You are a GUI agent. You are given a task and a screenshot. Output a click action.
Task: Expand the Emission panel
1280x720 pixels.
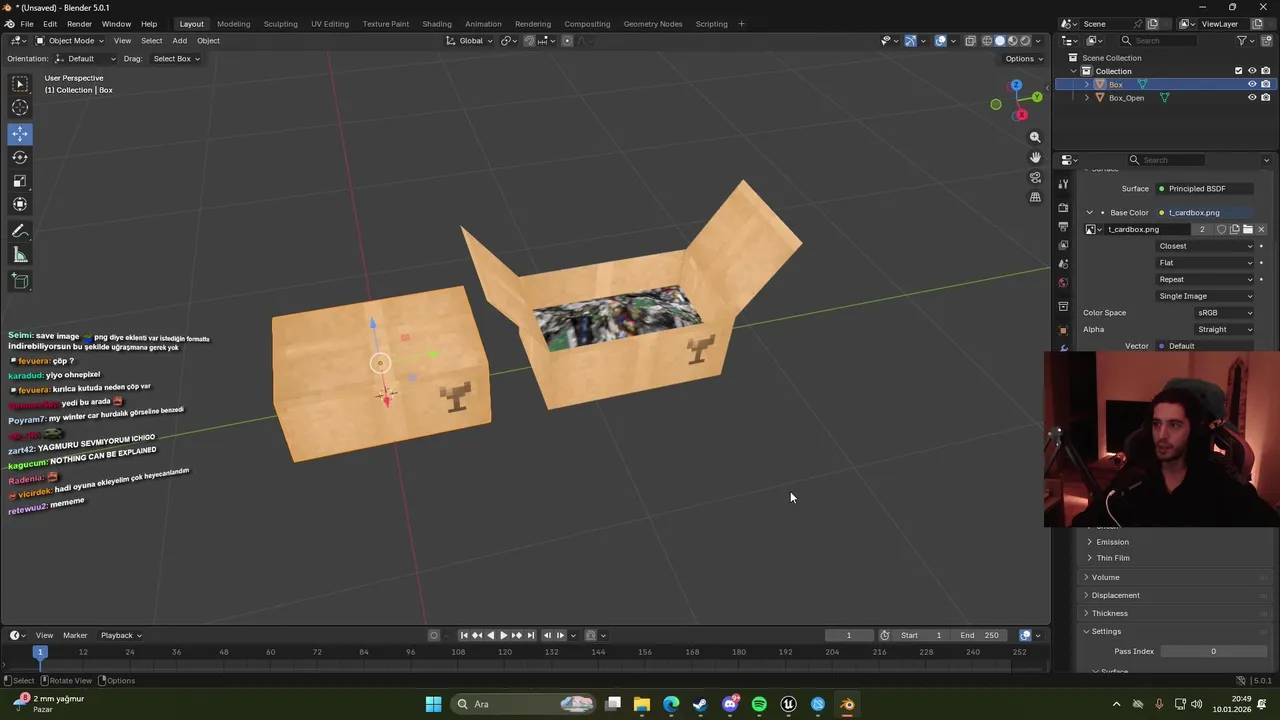1112,542
